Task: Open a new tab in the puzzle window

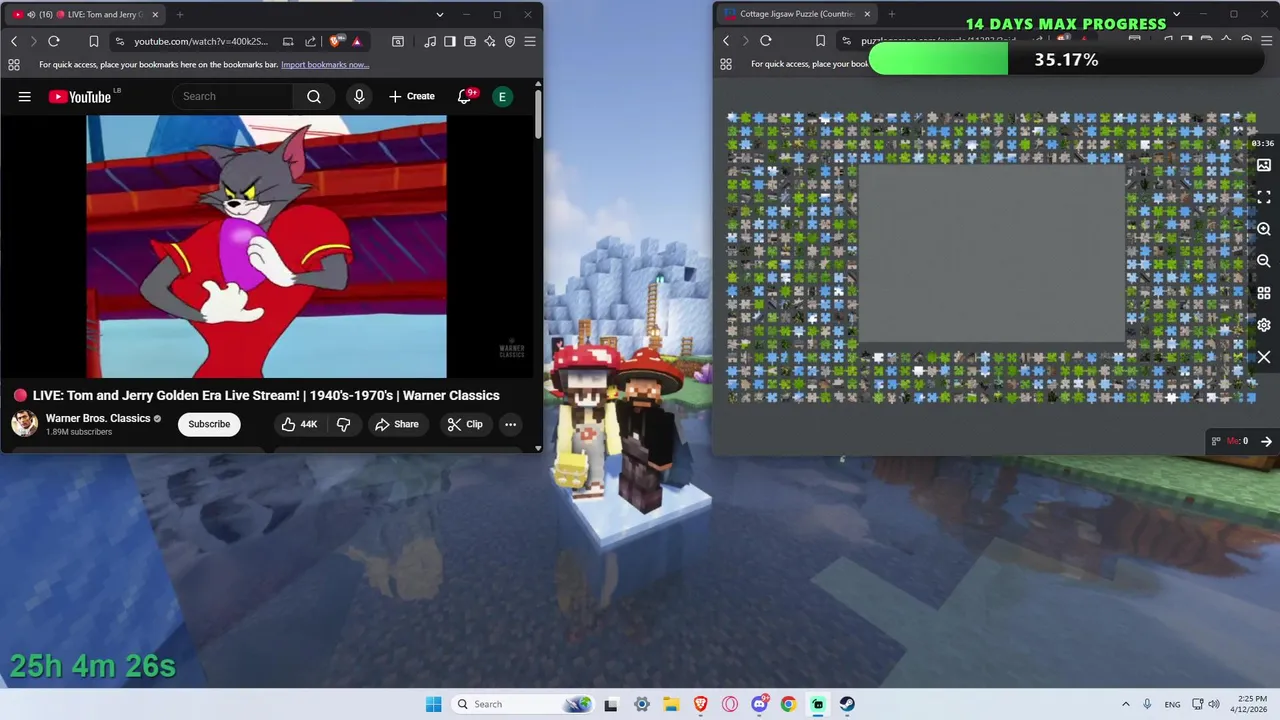Action: click(x=892, y=15)
